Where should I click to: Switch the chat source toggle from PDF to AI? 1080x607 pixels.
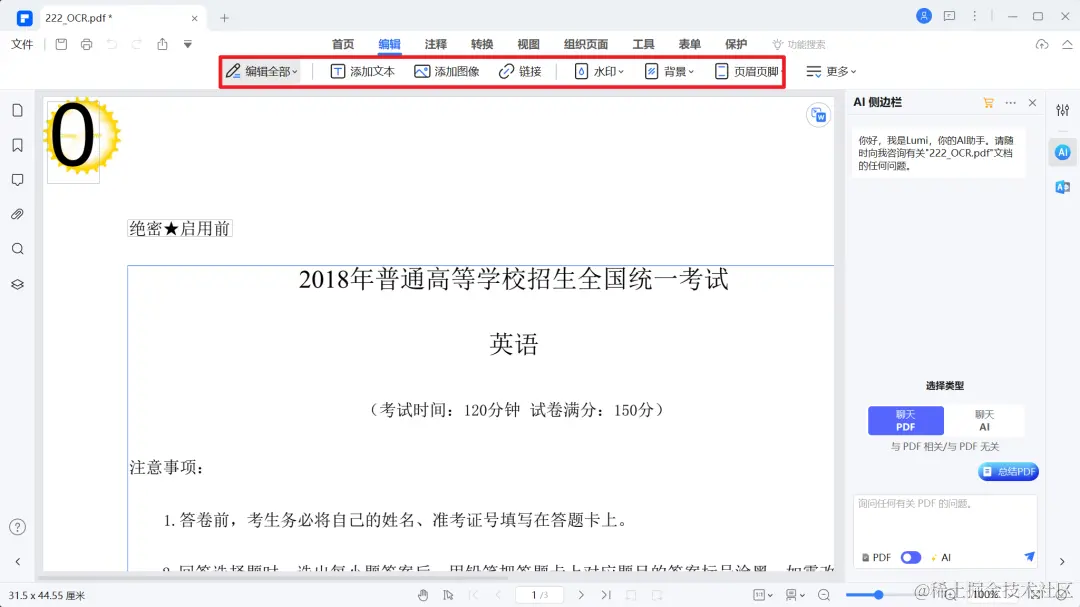pyautogui.click(x=909, y=557)
